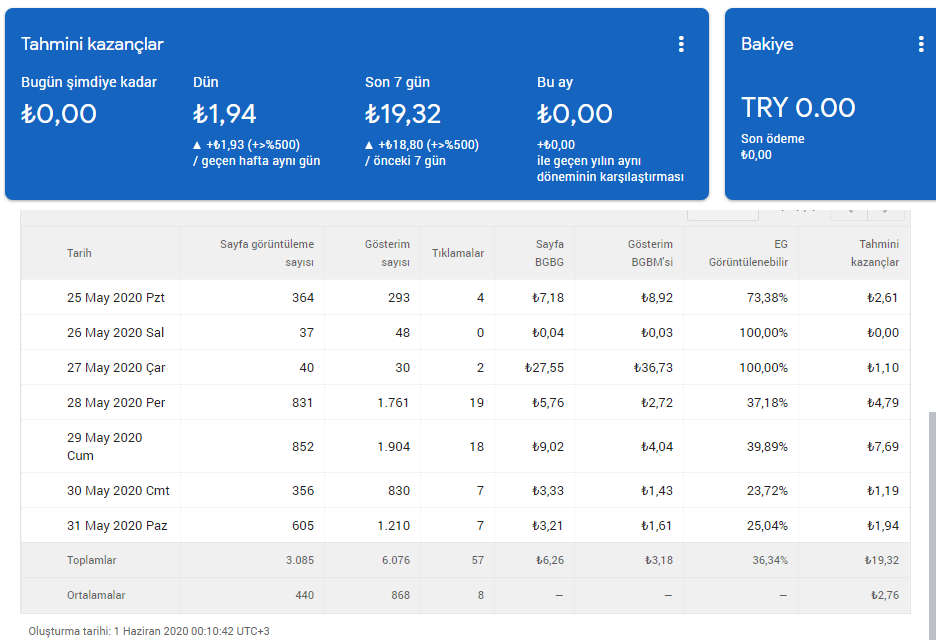Open the Tahmini kazançlar three-dot menu
The height and width of the screenshot is (644, 936).
pos(681,44)
